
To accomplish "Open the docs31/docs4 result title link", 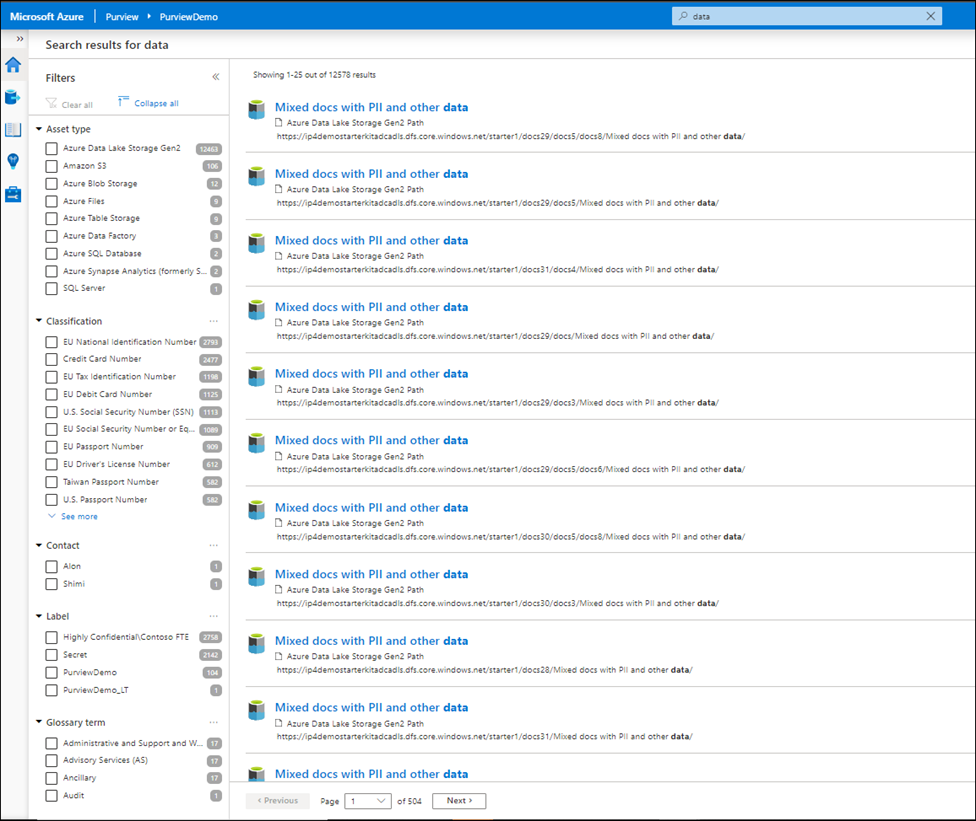I will pyautogui.click(x=372, y=240).
